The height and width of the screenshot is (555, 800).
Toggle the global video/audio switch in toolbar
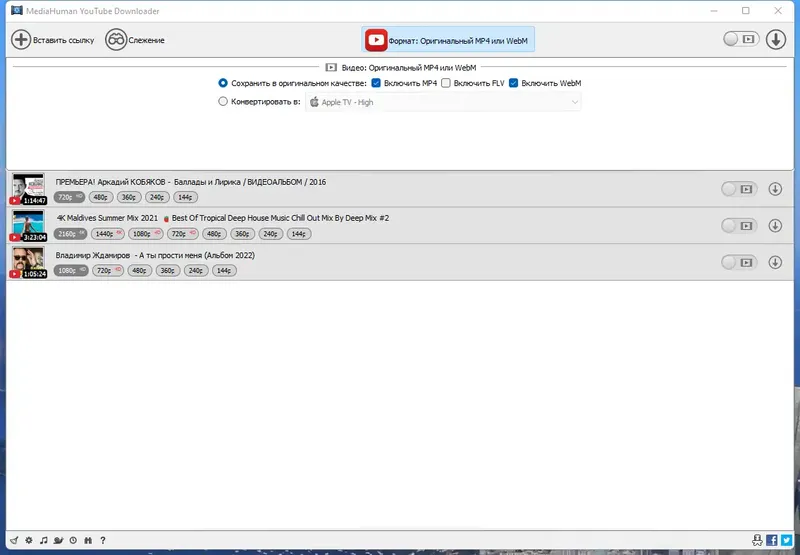(x=741, y=39)
